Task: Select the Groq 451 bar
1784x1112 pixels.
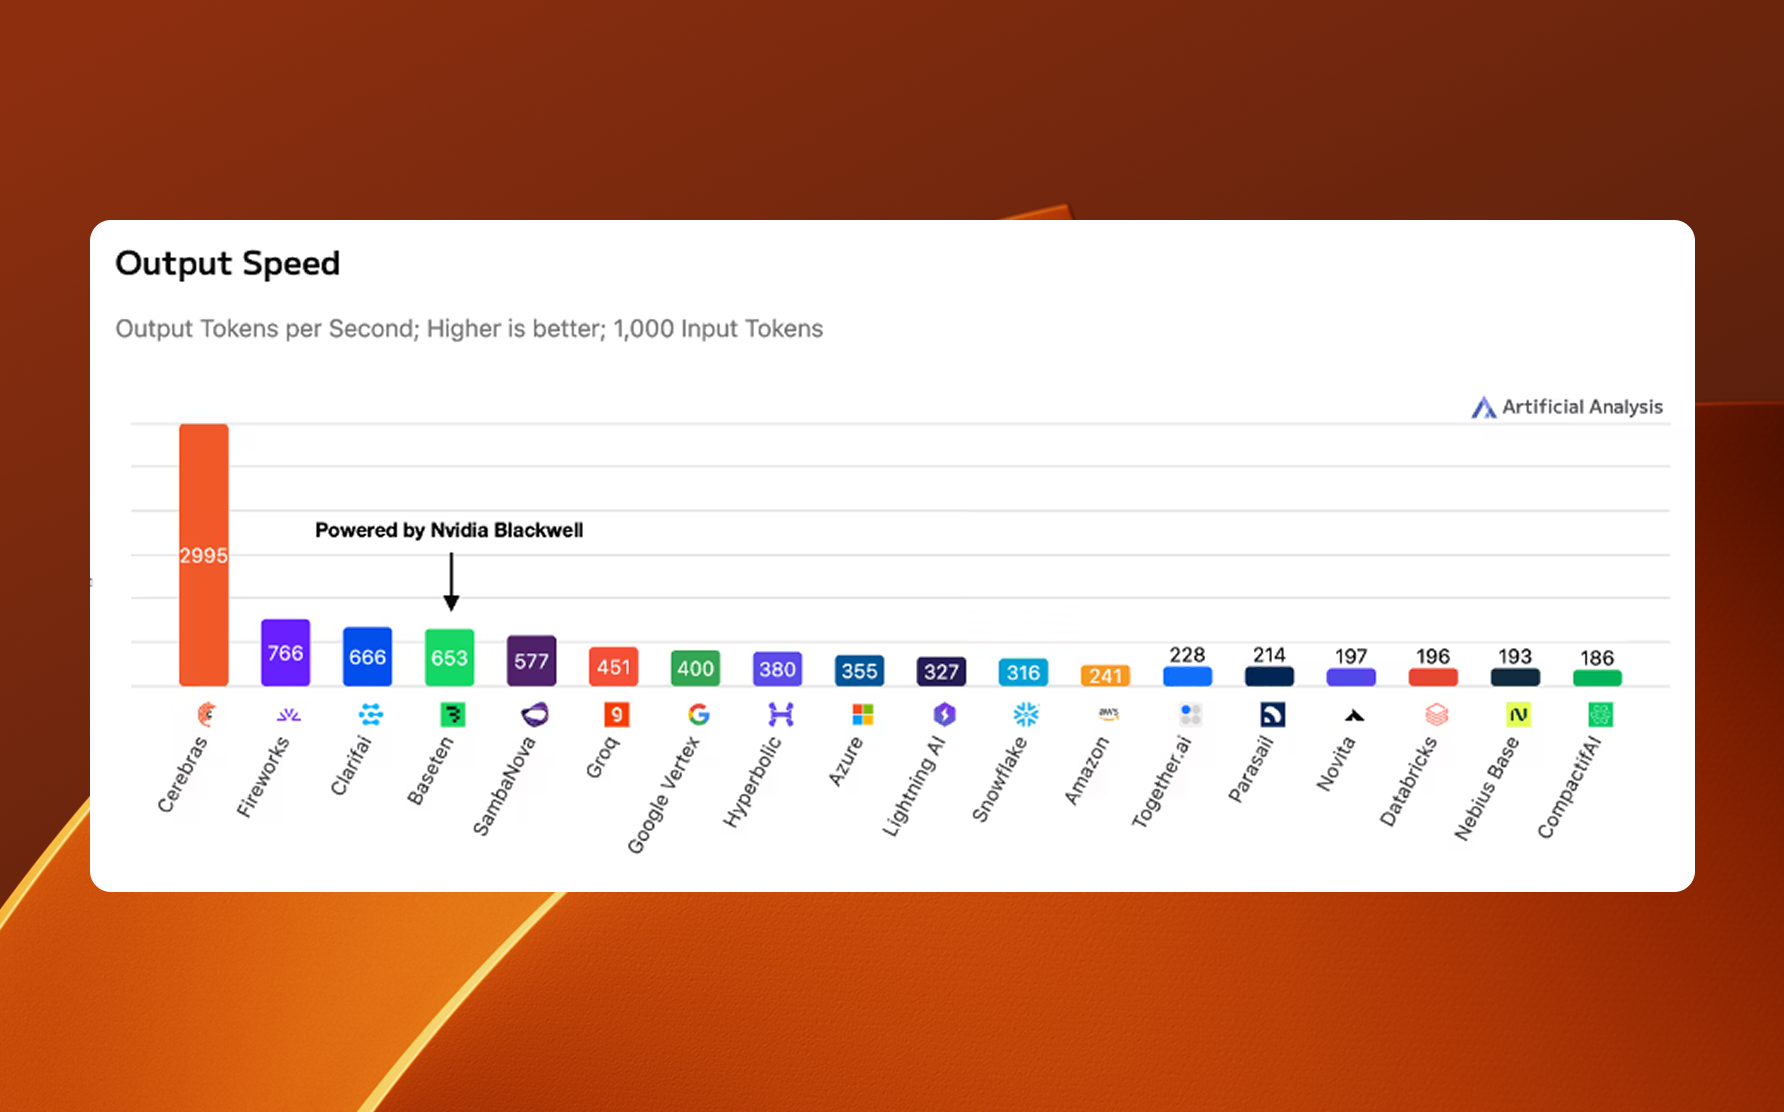Action: click(613, 667)
